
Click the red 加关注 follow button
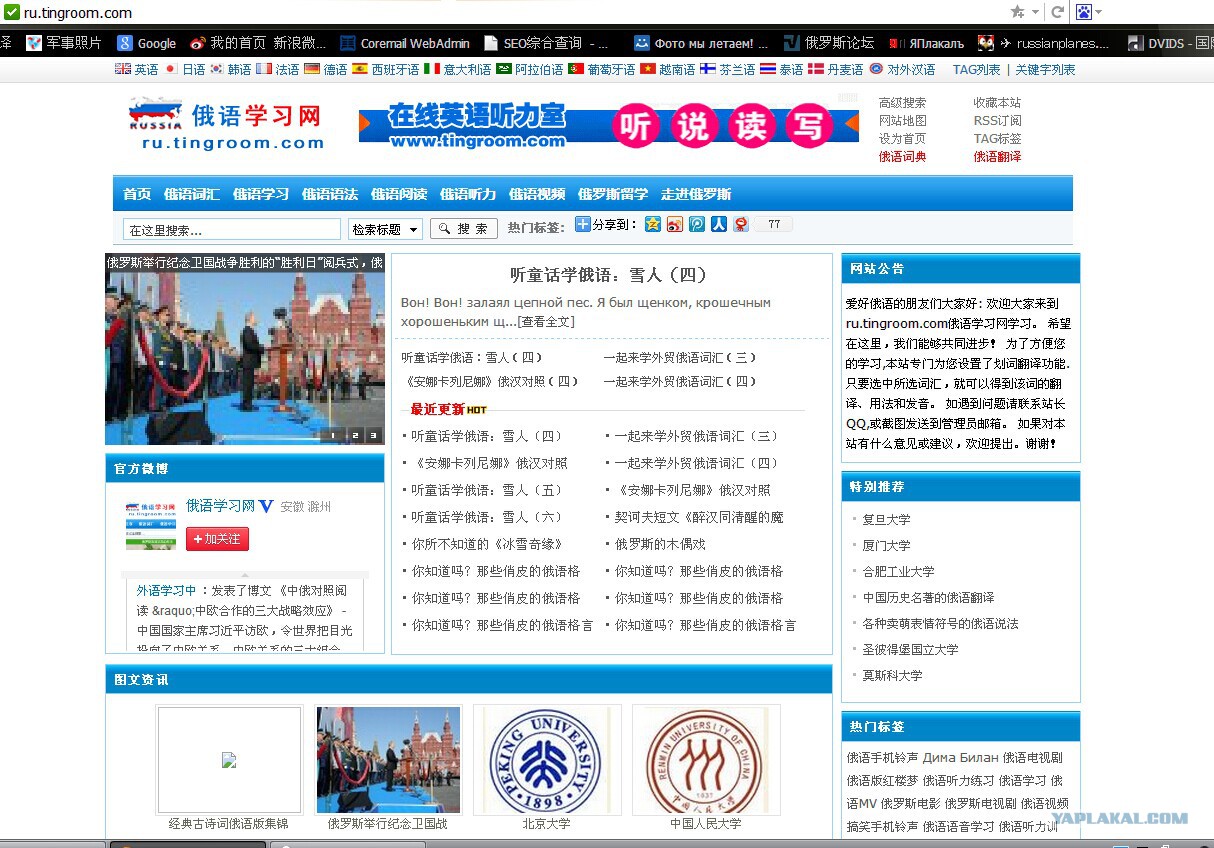pos(217,539)
